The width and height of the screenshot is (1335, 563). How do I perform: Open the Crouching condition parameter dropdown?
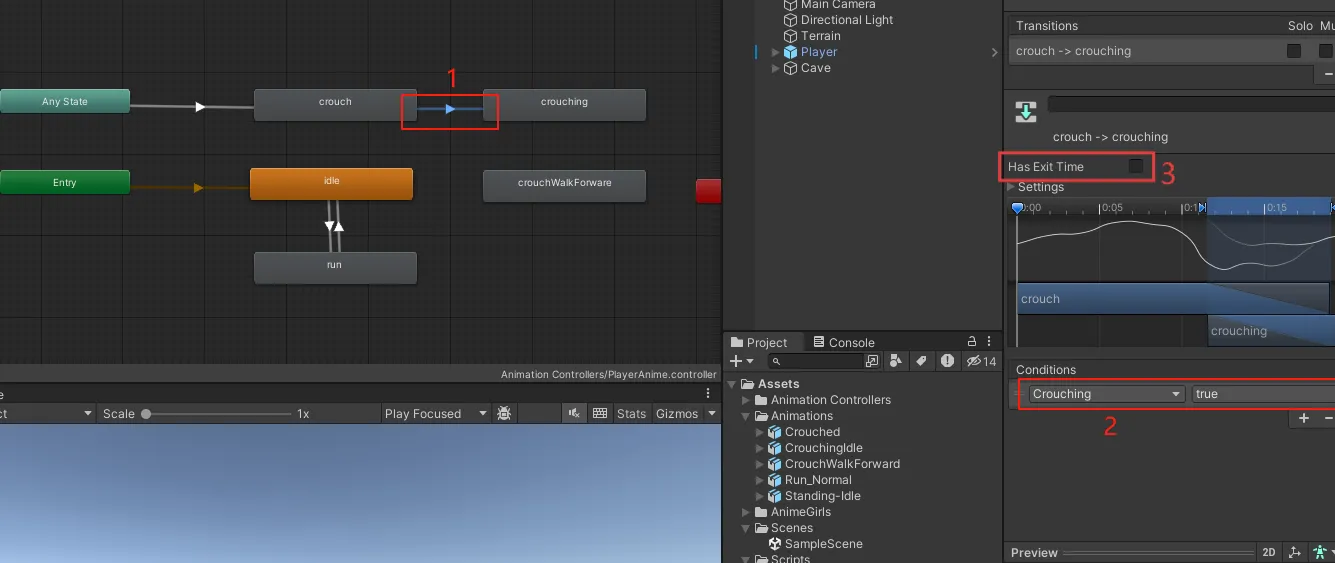[x=1107, y=394]
